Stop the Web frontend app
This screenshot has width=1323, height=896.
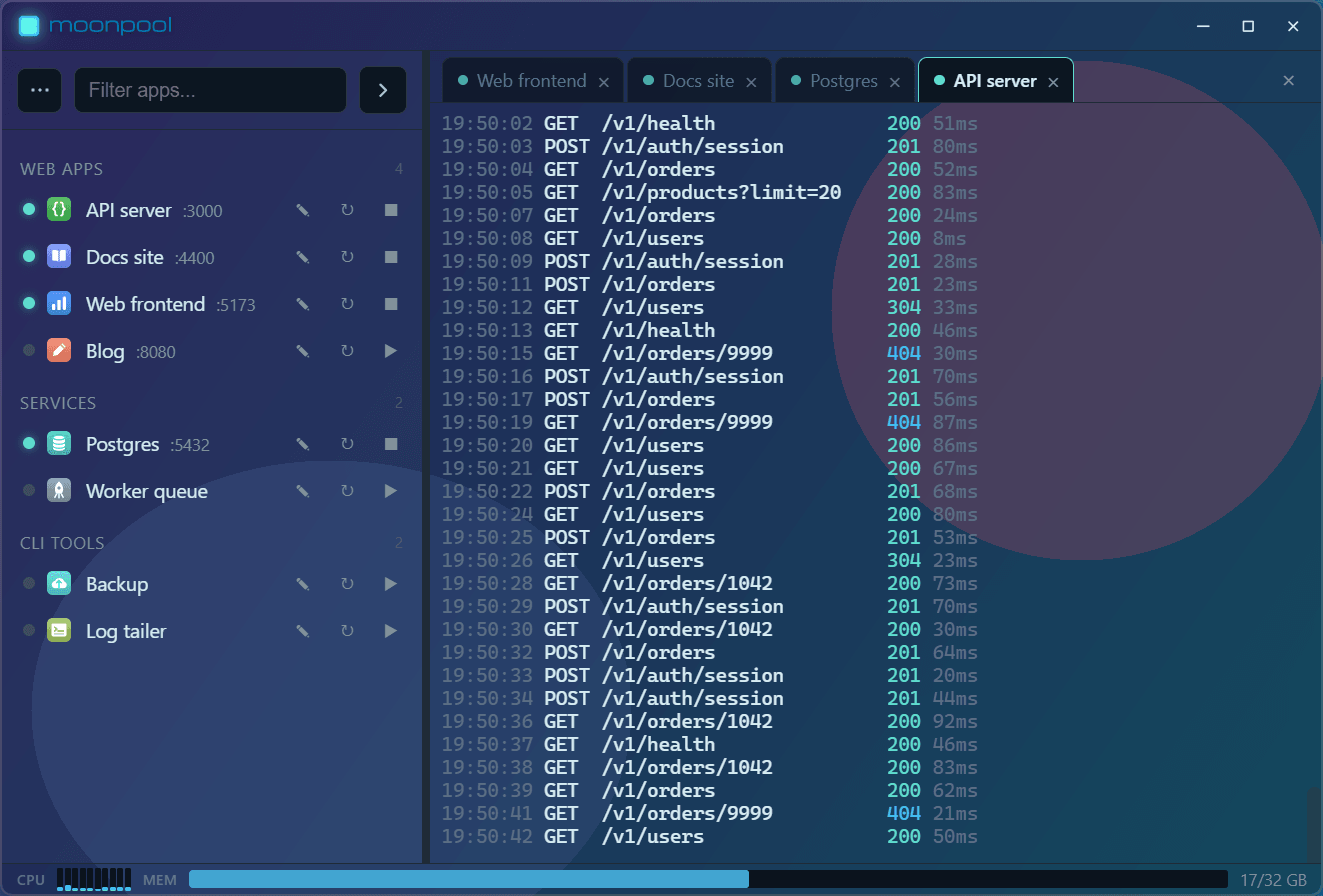[391, 304]
